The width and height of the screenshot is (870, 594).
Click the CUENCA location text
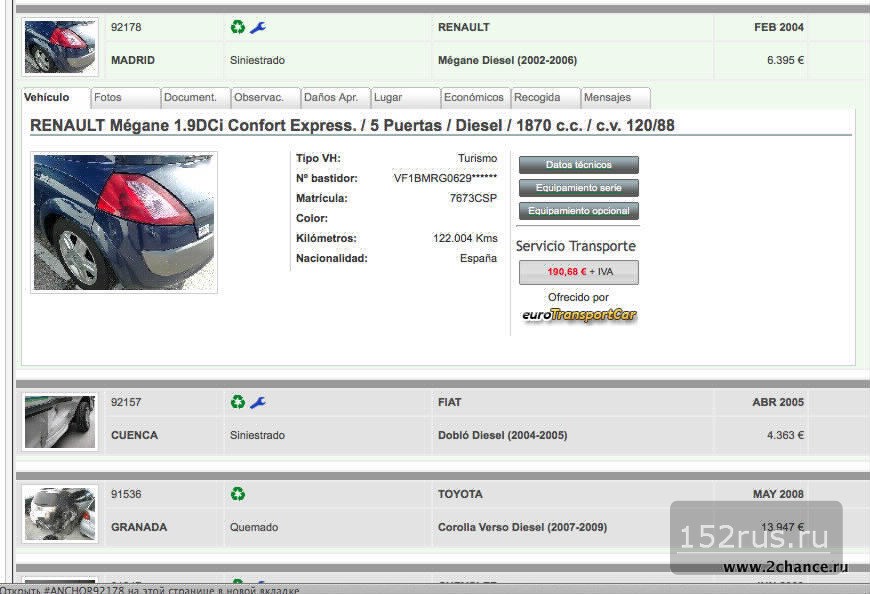click(134, 435)
